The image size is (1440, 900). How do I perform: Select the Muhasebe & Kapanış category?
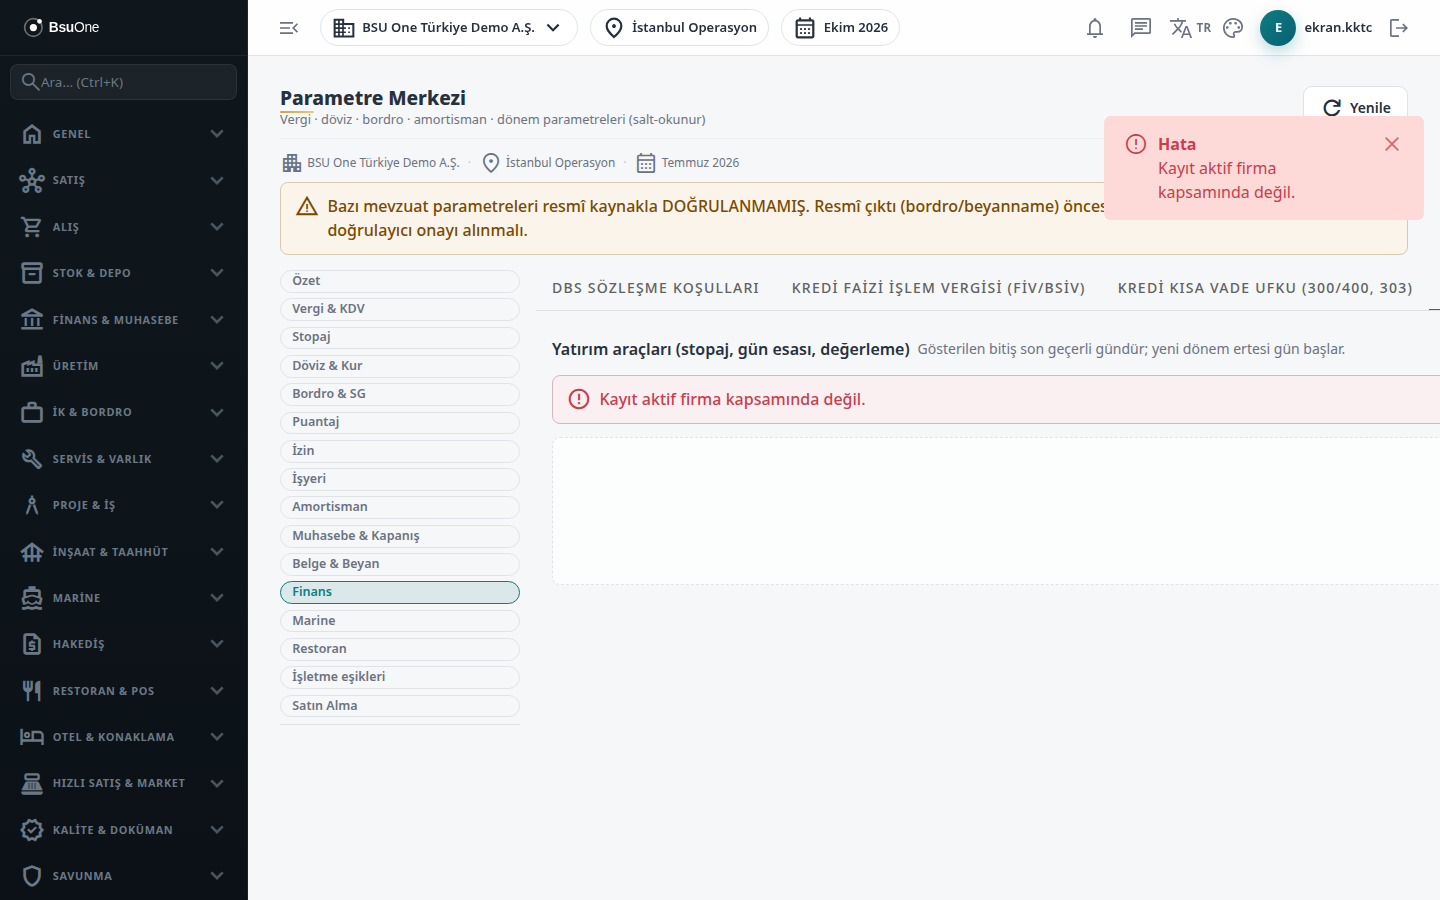pyautogui.click(x=400, y=536)
